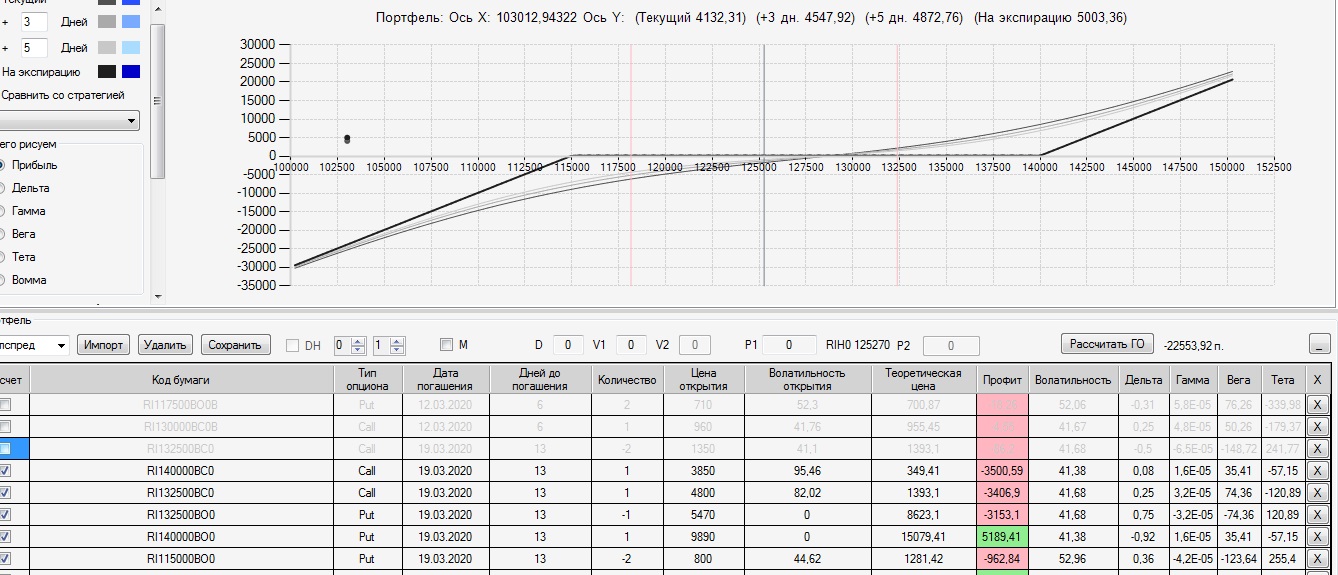Sort by Тета column header
This screenshot has height=575, width=1338.
click(1282, 380)
